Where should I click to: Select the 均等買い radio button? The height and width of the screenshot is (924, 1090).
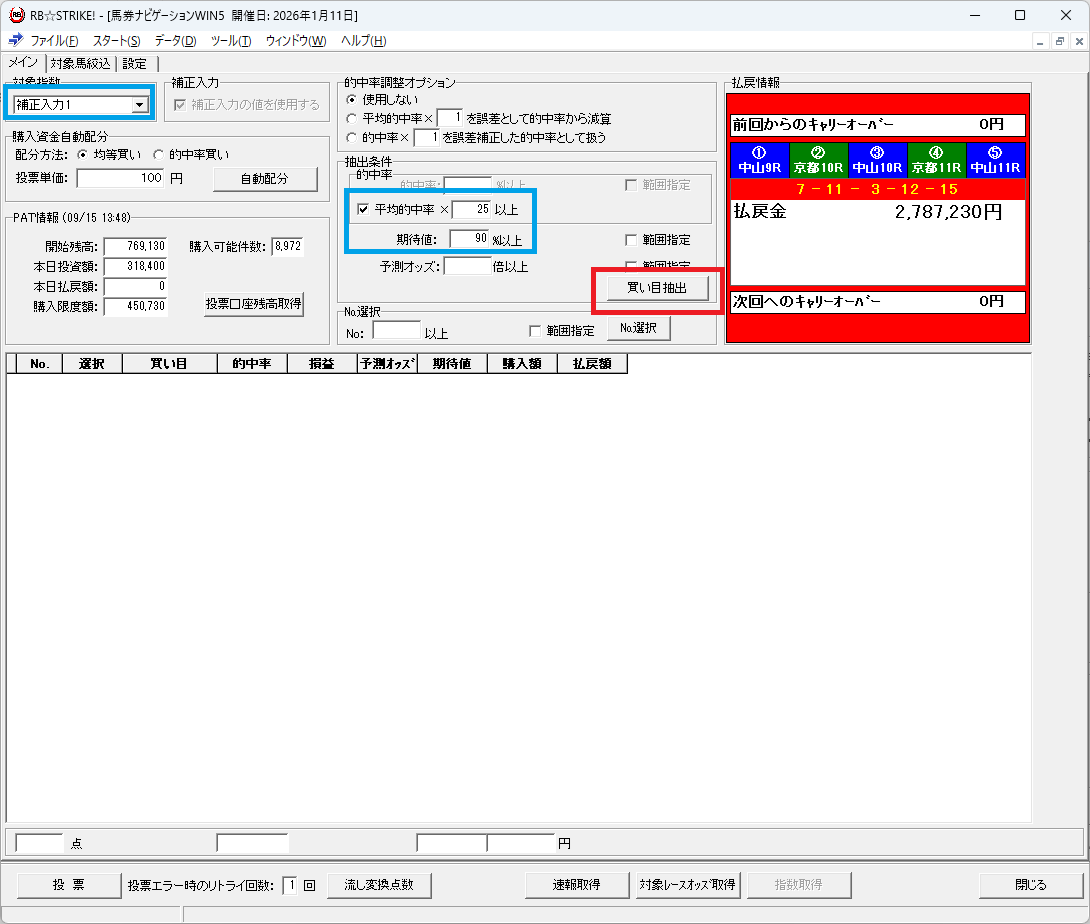pos(83,154)
